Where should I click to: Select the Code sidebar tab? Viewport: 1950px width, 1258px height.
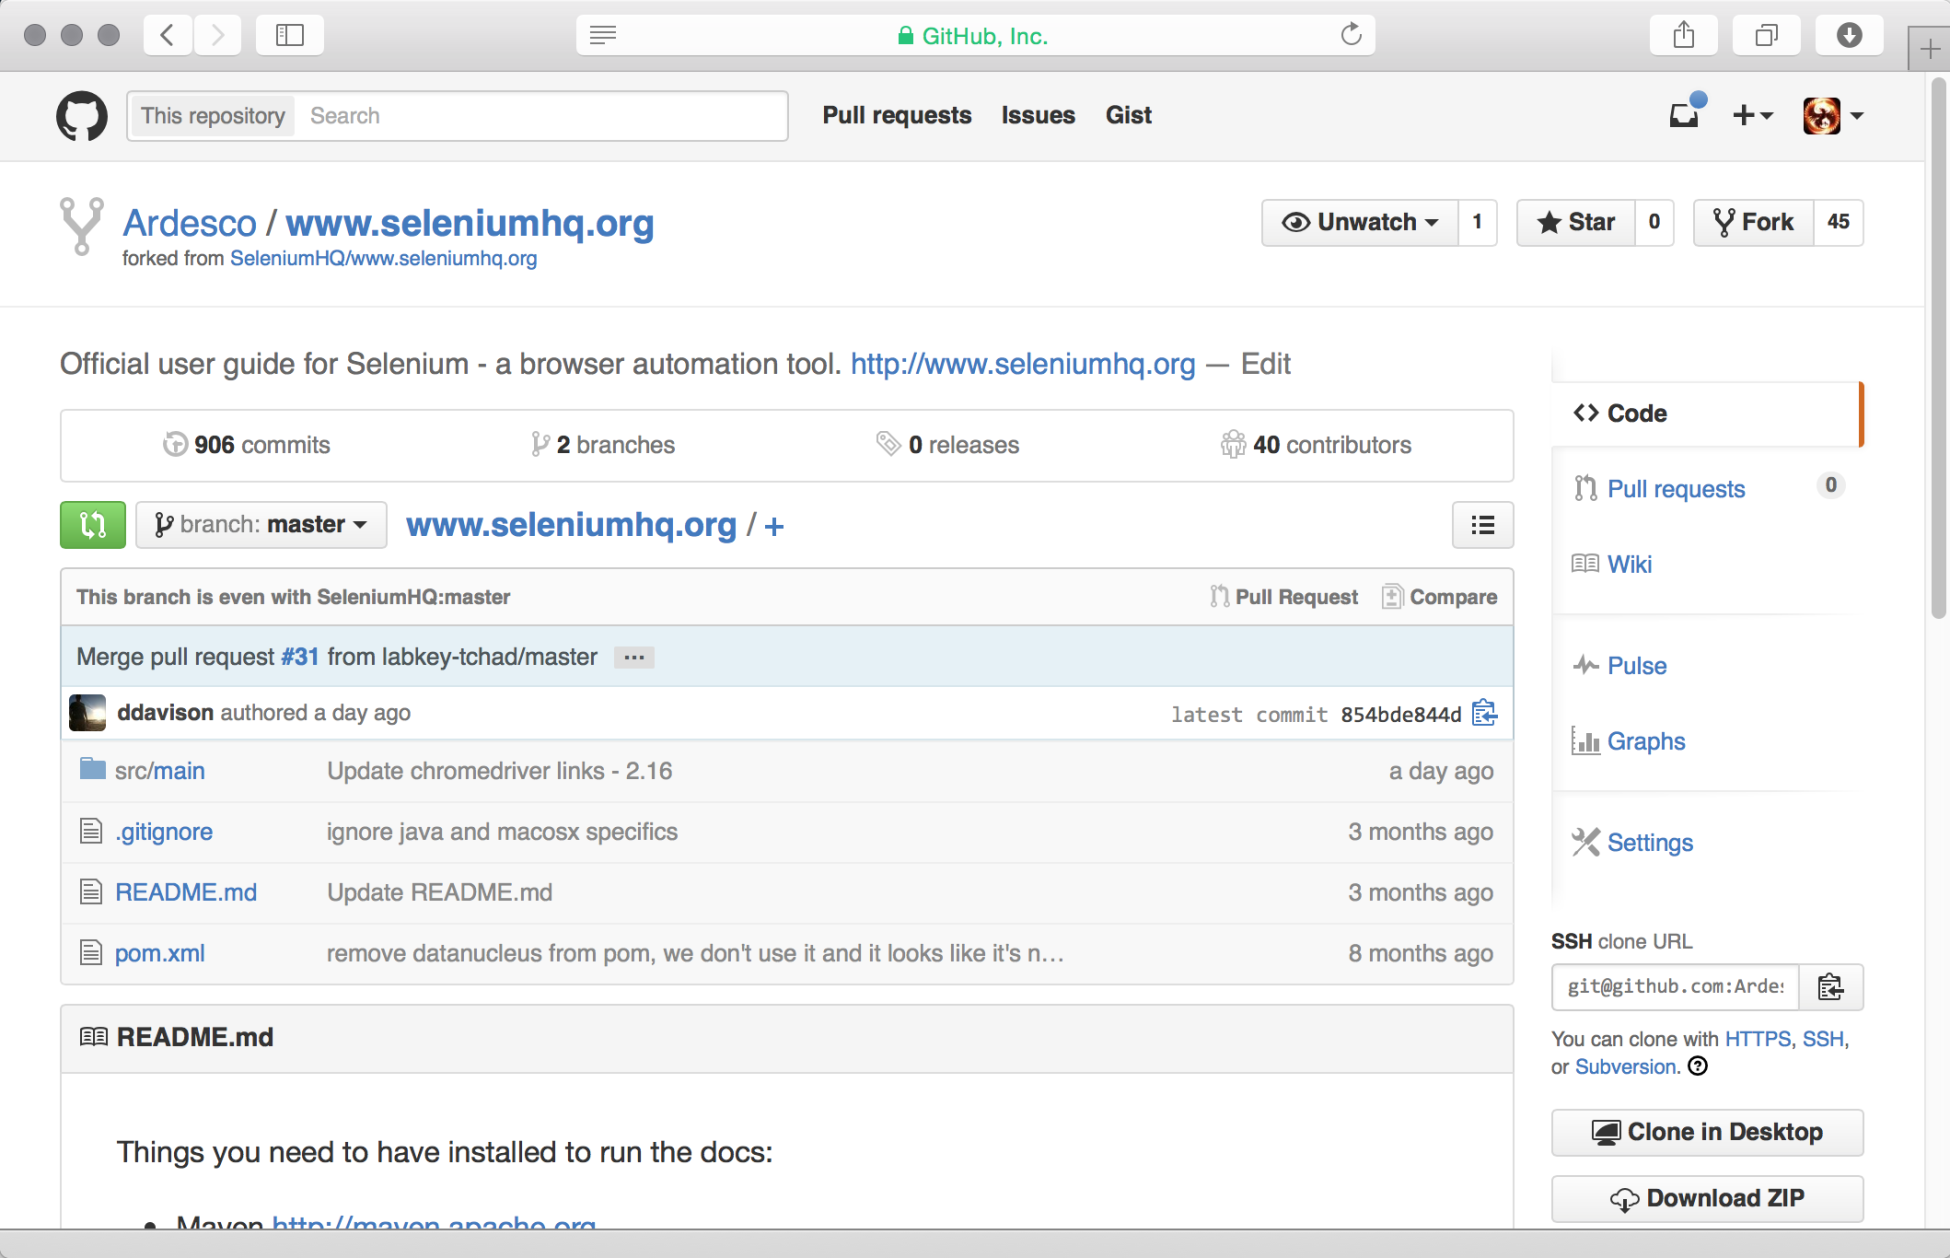coord(1706,413)
